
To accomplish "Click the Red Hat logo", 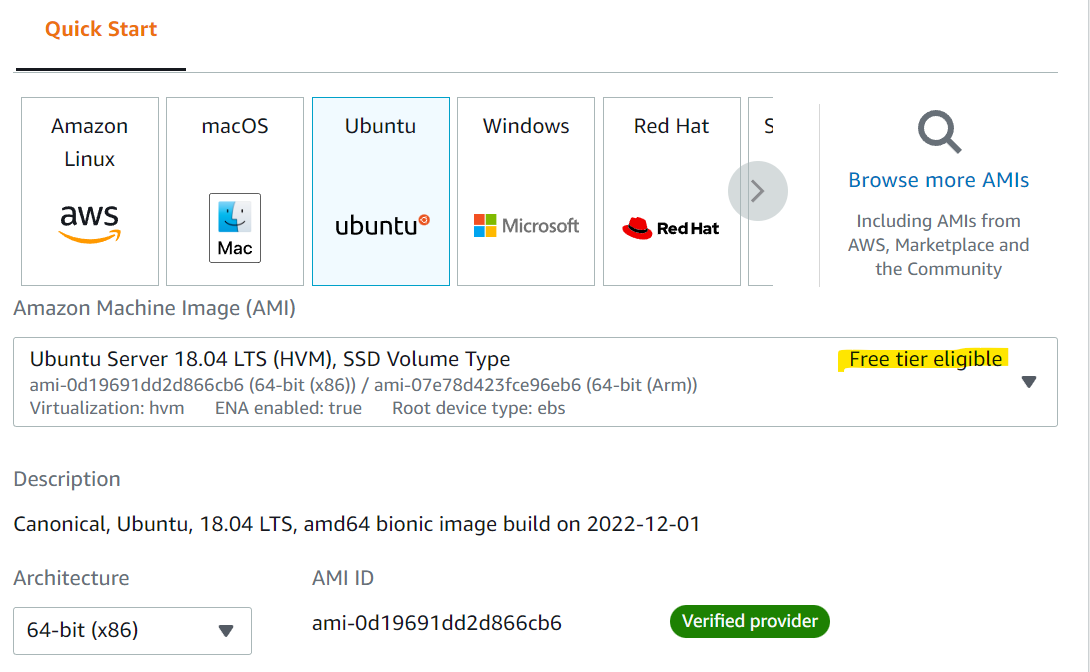I will (x=671, y=228).
